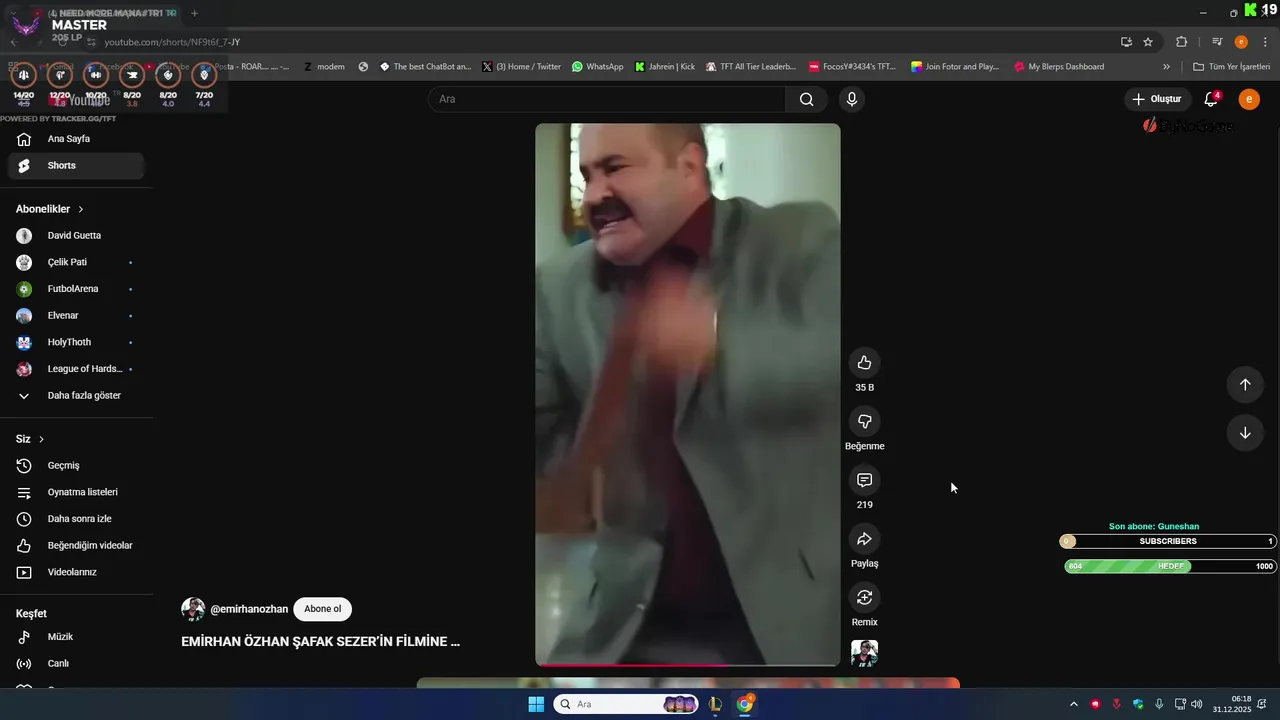Open HolyThoth channel subscription

pyautogui.click(x=75, y=342)
